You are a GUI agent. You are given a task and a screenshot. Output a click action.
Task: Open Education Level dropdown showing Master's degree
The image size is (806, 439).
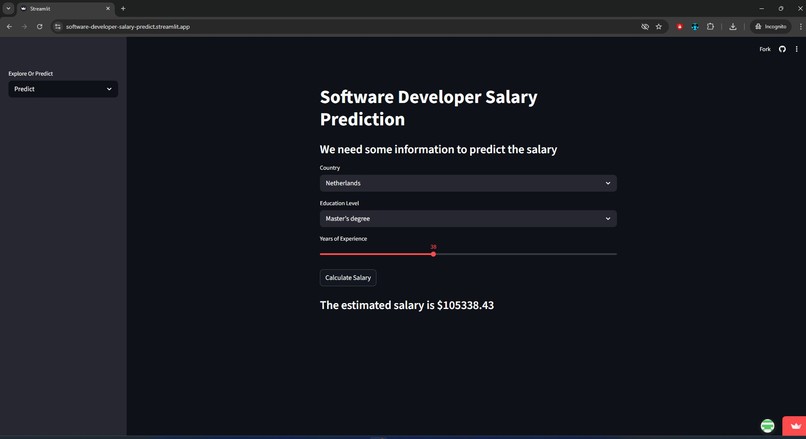click(468, 218)
